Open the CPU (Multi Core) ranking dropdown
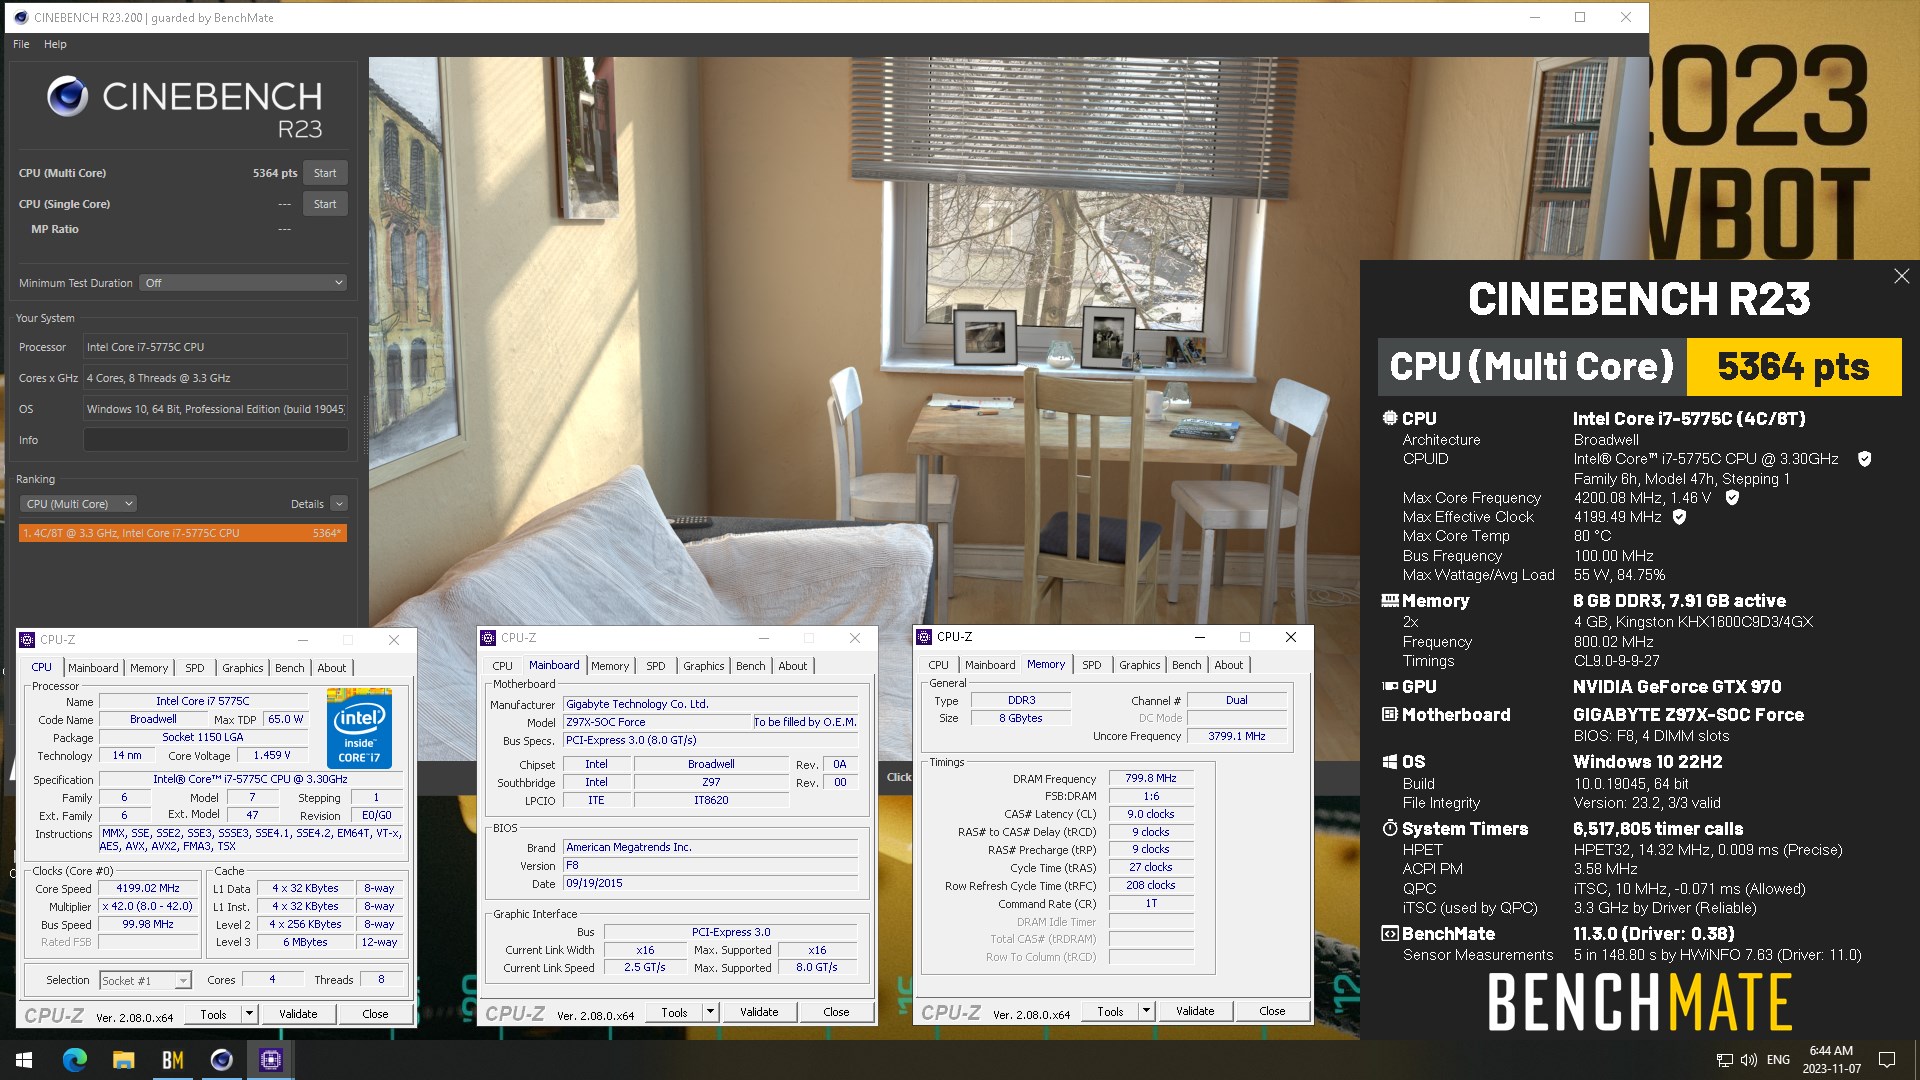 tap(80, 504)
